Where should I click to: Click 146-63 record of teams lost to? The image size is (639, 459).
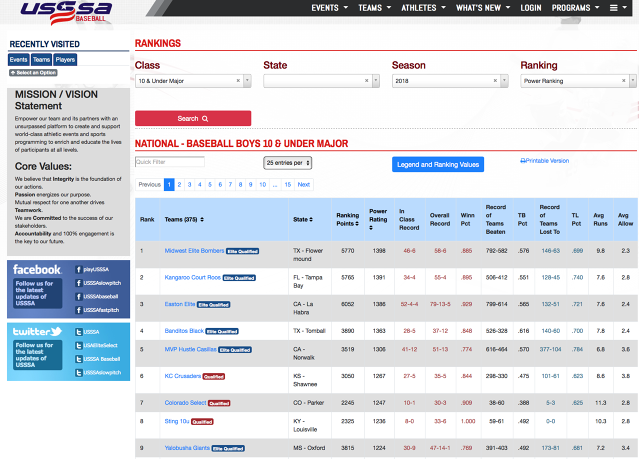tap(551, 251)
